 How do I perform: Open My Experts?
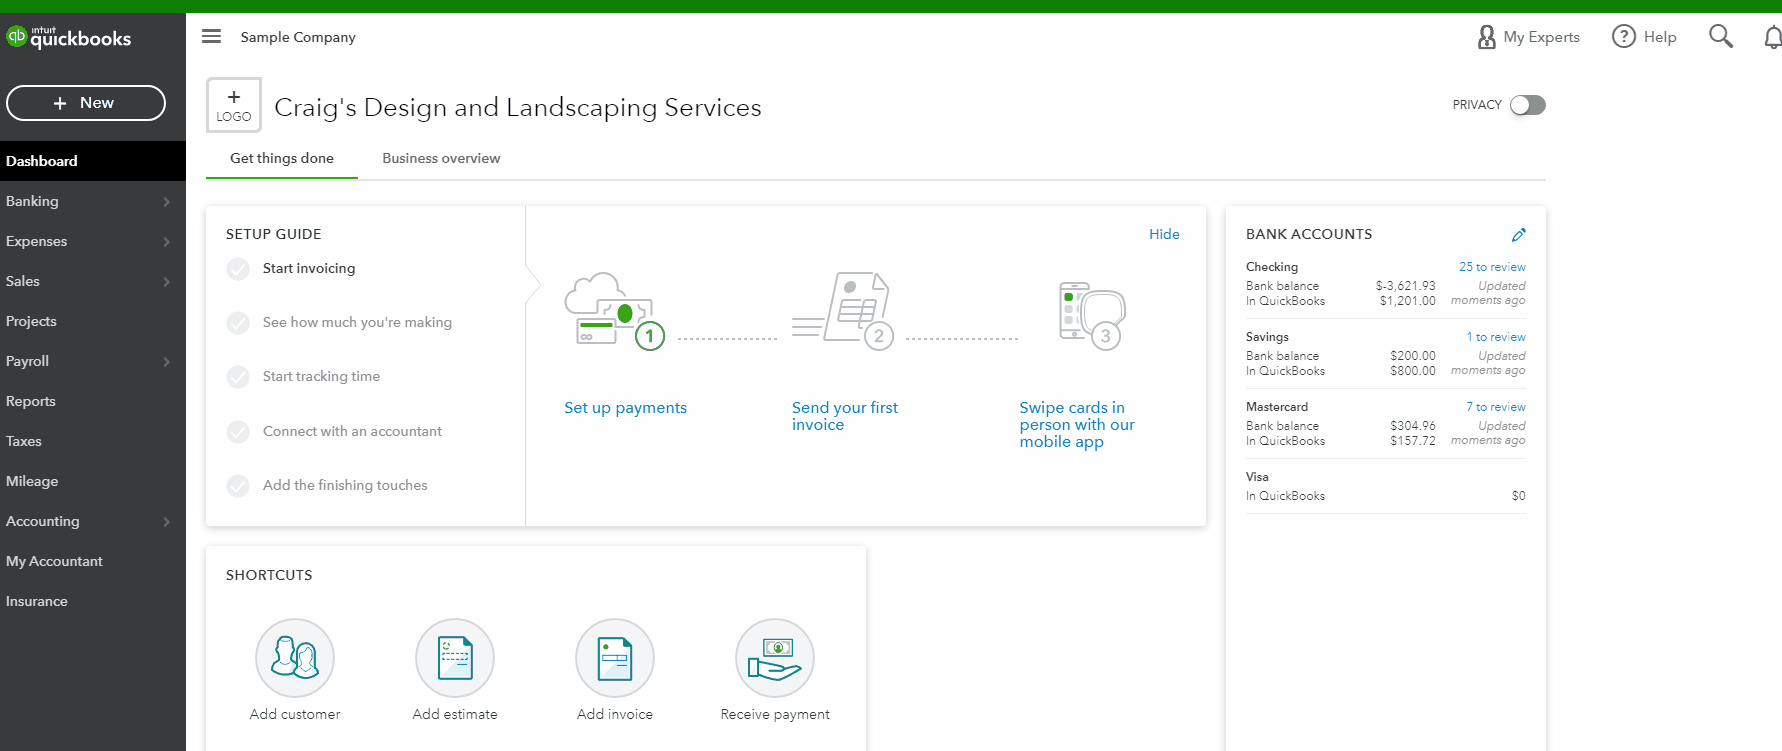coord(1528,37)
